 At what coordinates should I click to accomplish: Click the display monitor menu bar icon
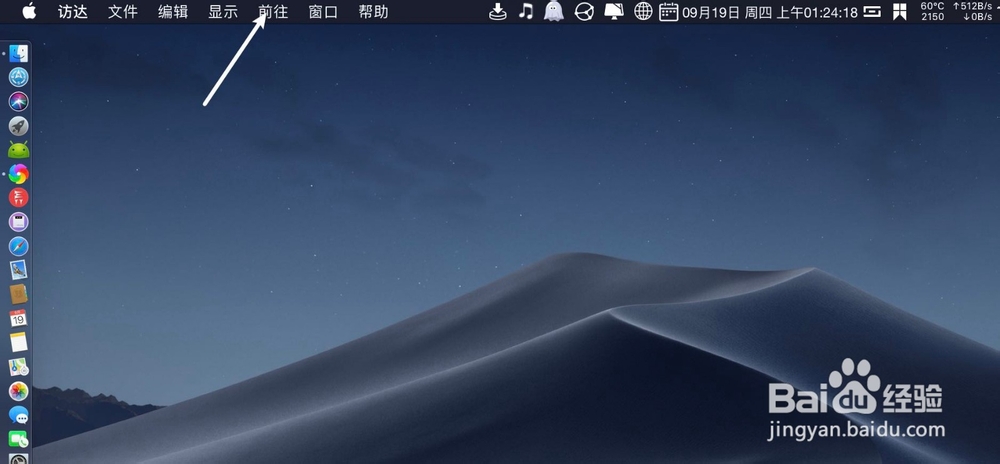pos(614,11)
